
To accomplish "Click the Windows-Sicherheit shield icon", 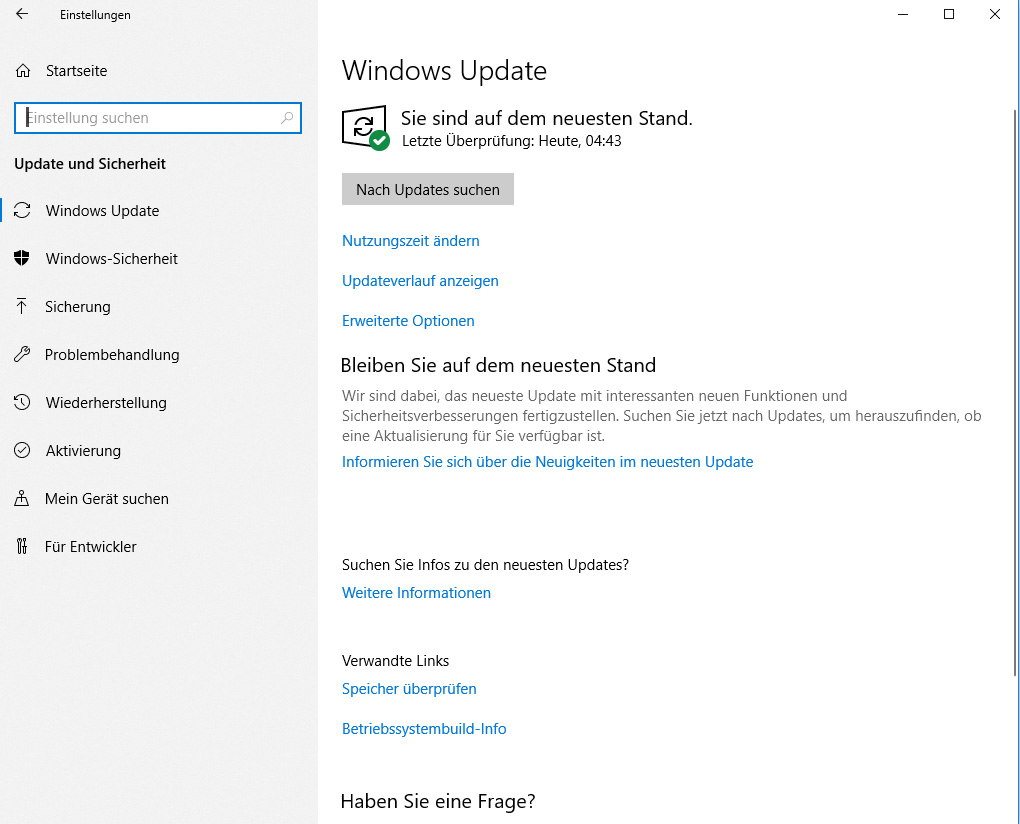I will (x=22, y=258).
